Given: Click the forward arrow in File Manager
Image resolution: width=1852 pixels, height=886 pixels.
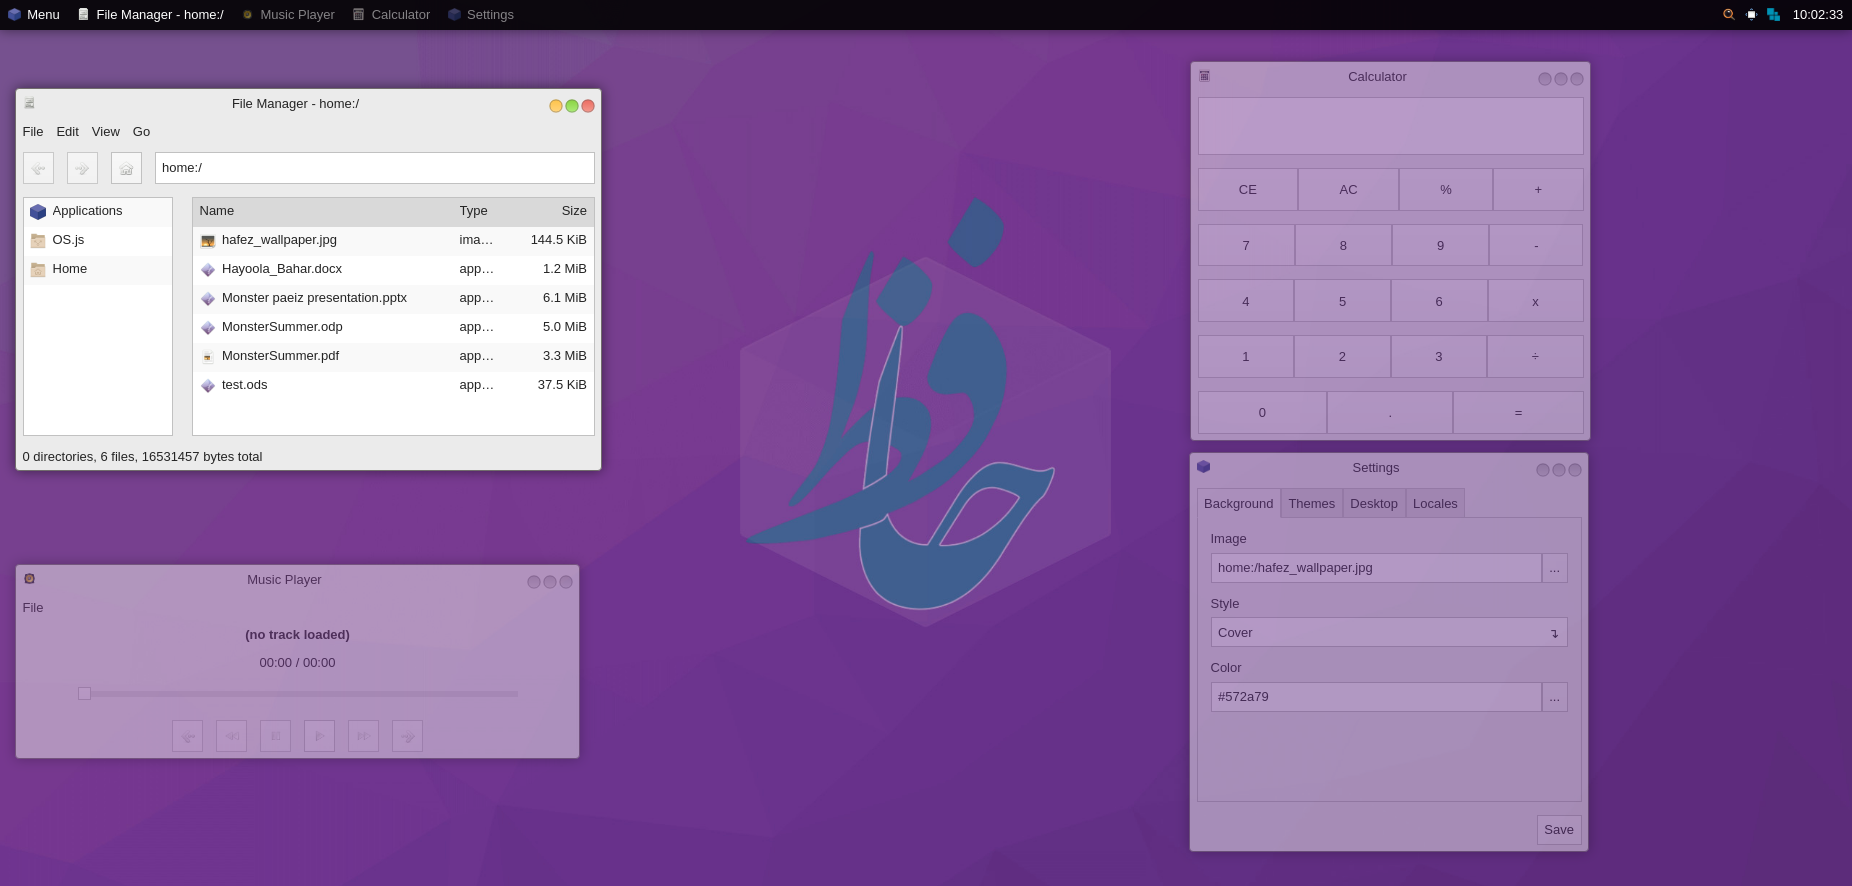Looking at the screenshot, I should (82, 168).
